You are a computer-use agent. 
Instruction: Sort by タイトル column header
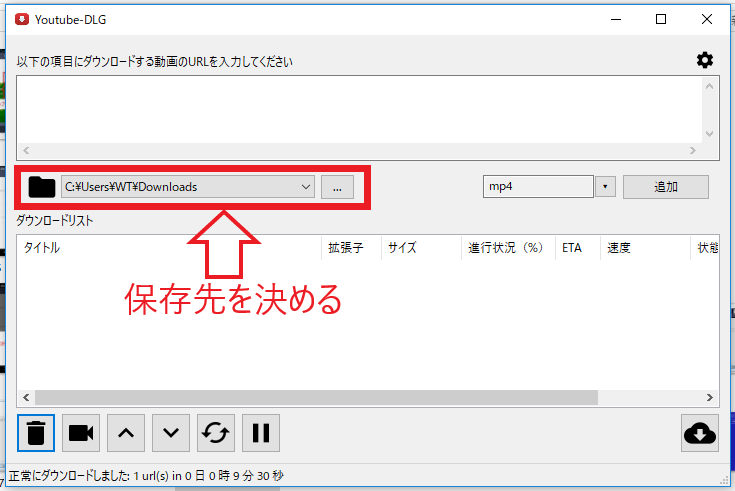click(x=169, y=248)
